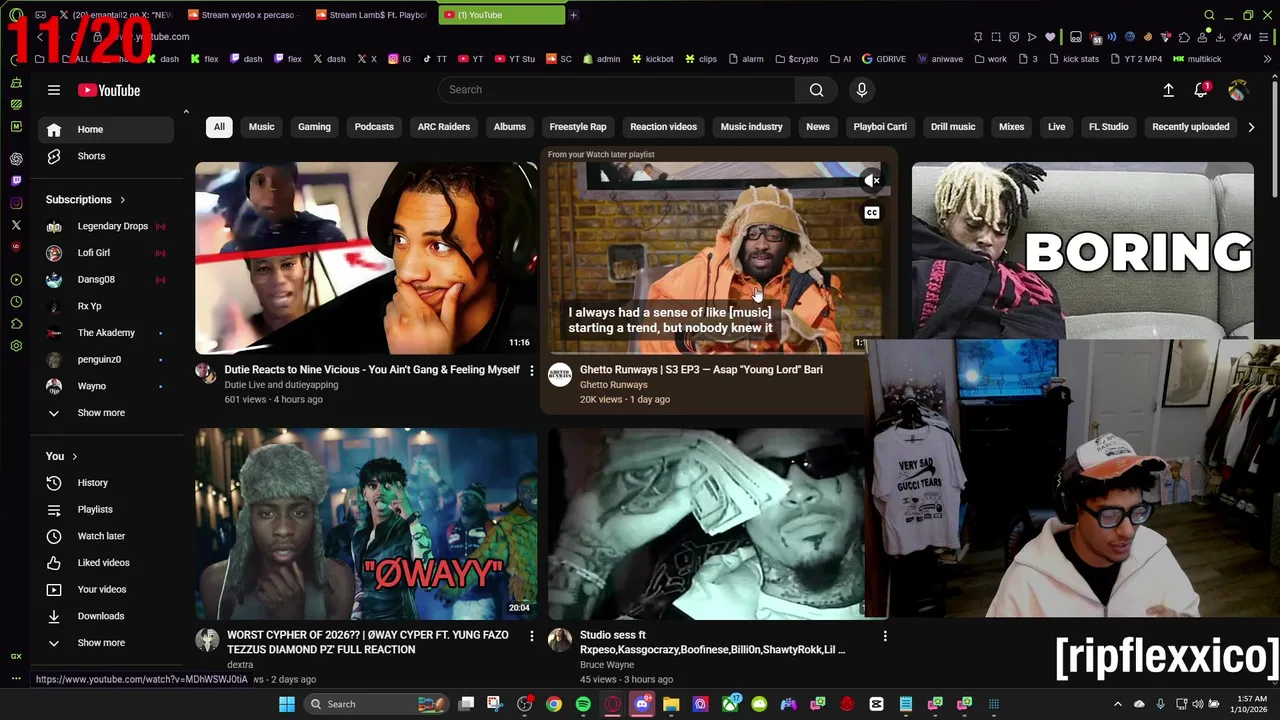Open the Dutie Reacts video thumbnail
This screenshot has width=1280, height=720.
pyautogui.click(x=366, y=258)
